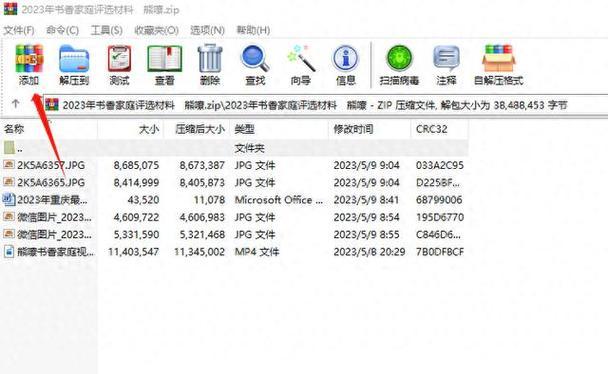Click the WinRAR icon in the address bar

pyautogui.click(x=52, y=105)
